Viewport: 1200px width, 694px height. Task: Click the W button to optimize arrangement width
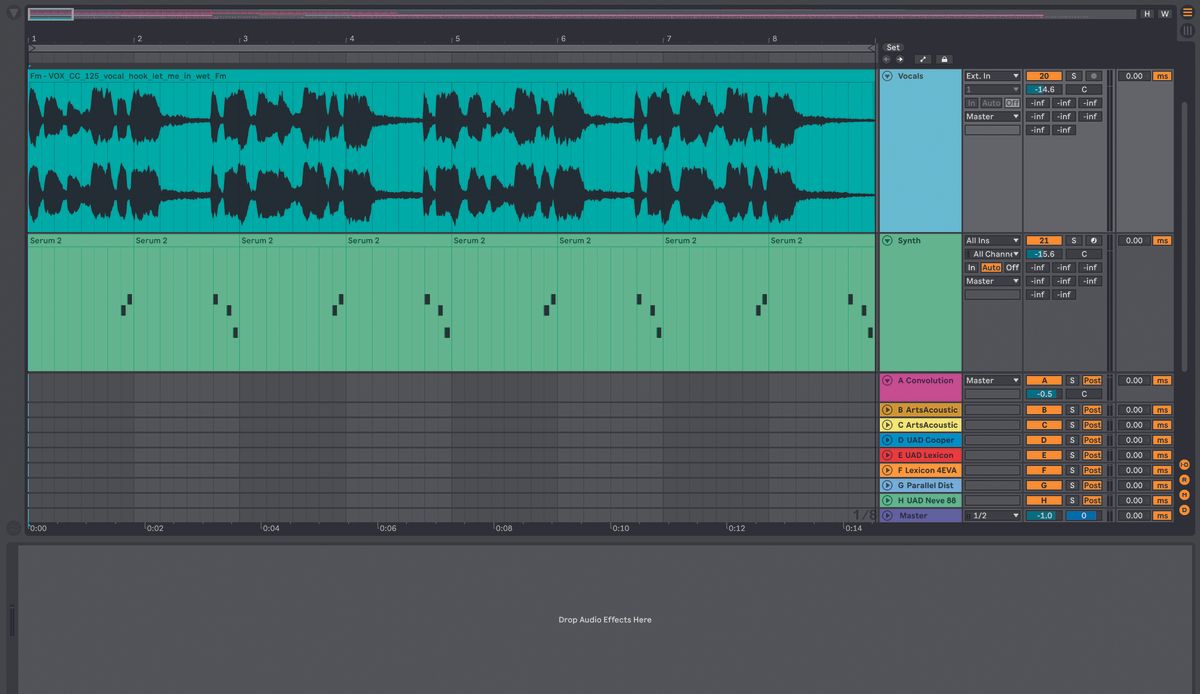pos(1164,14)
